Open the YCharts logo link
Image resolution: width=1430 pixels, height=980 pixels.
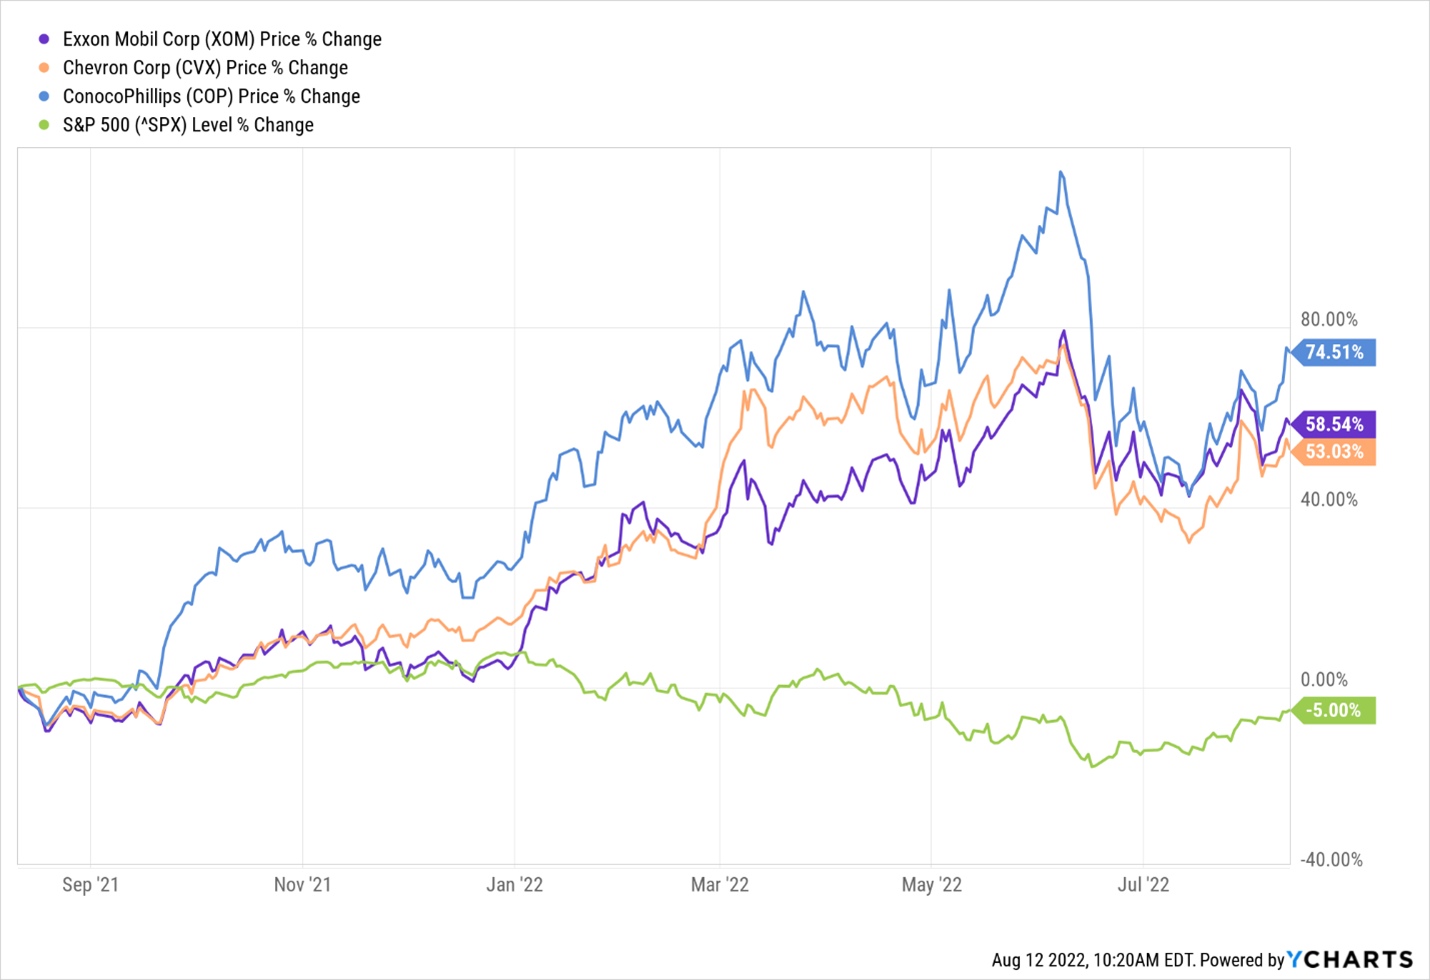tap(1350, 960)
